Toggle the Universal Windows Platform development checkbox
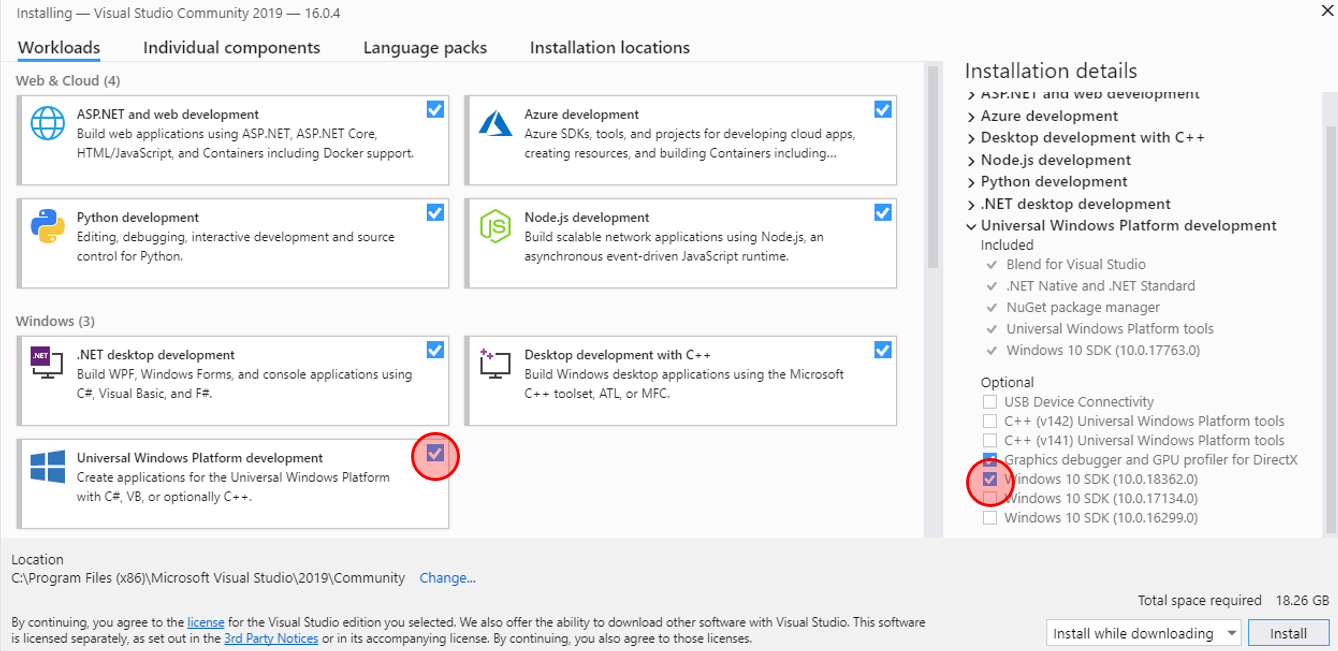 coord(435,453)
